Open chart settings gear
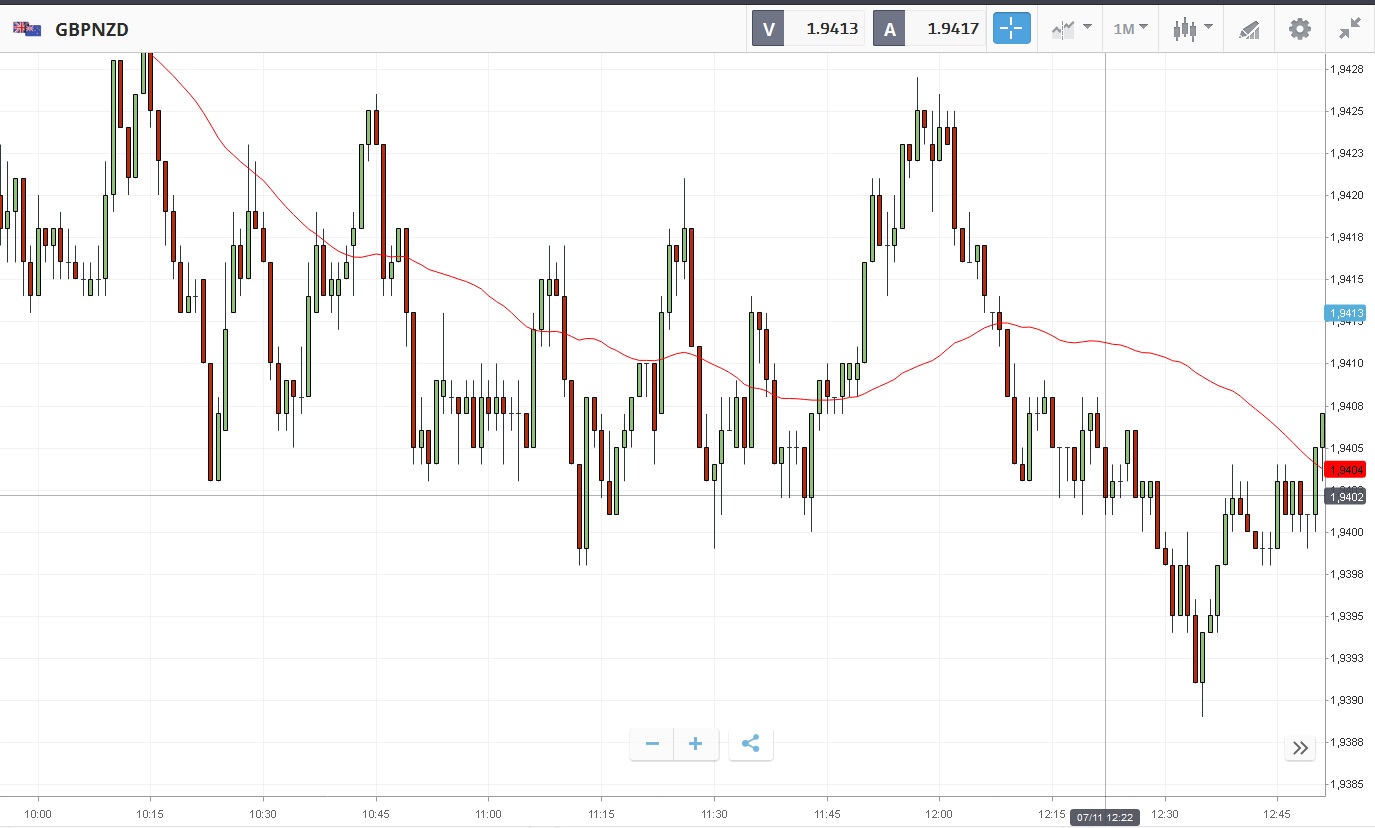 1299,28
